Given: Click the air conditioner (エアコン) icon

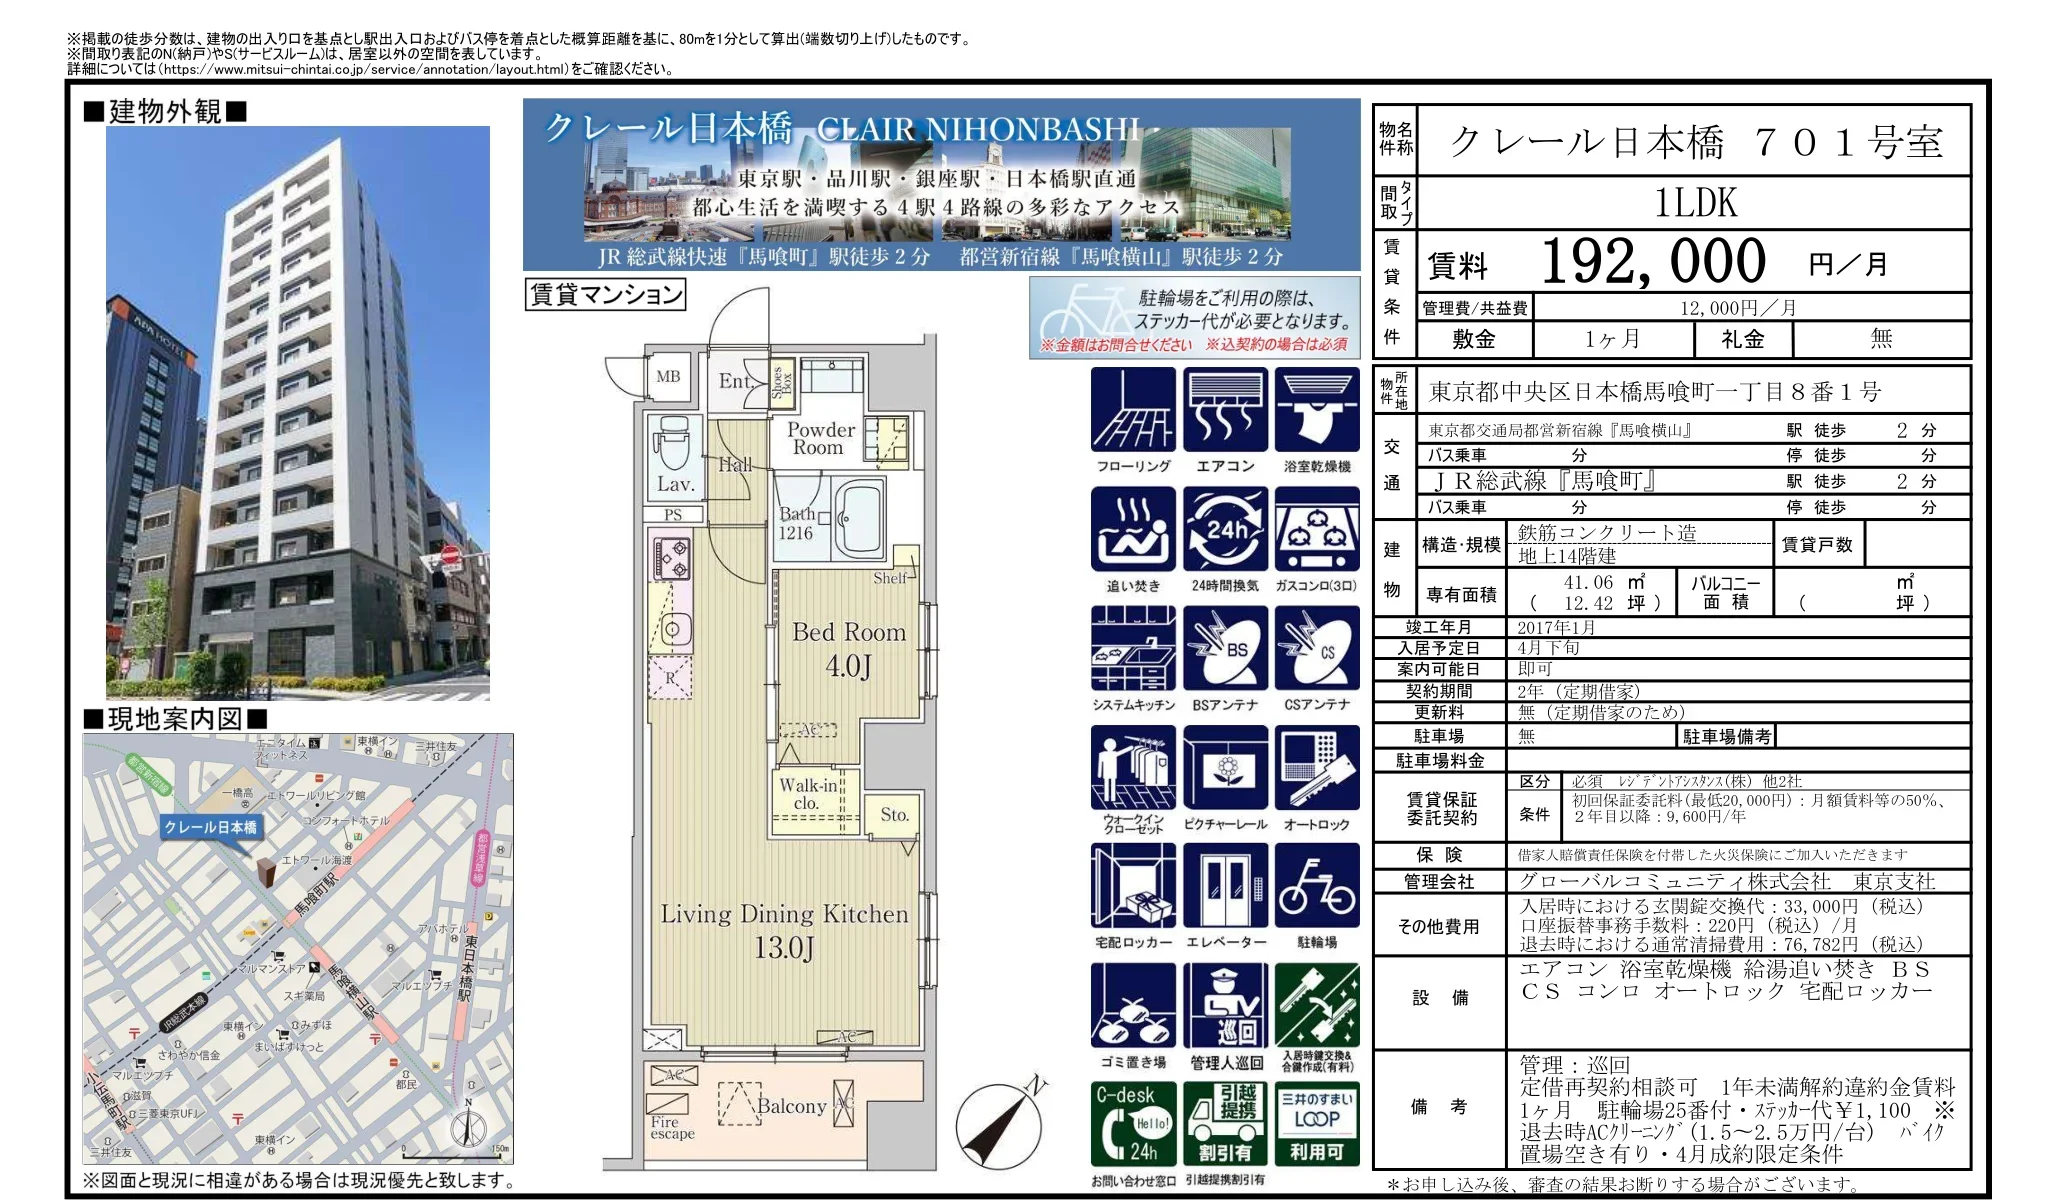Looking at the screenshot, I should [x=1225, y=410].
